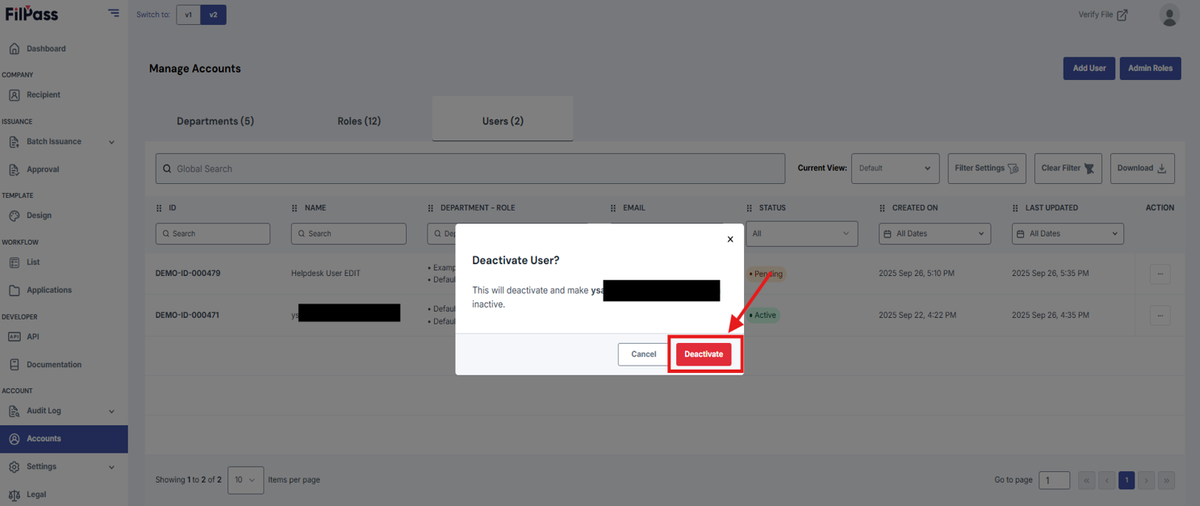Open the CREATED ON date filter
Image resolution: width=1200 pixels, height=506 pixels.
(935, 233)
